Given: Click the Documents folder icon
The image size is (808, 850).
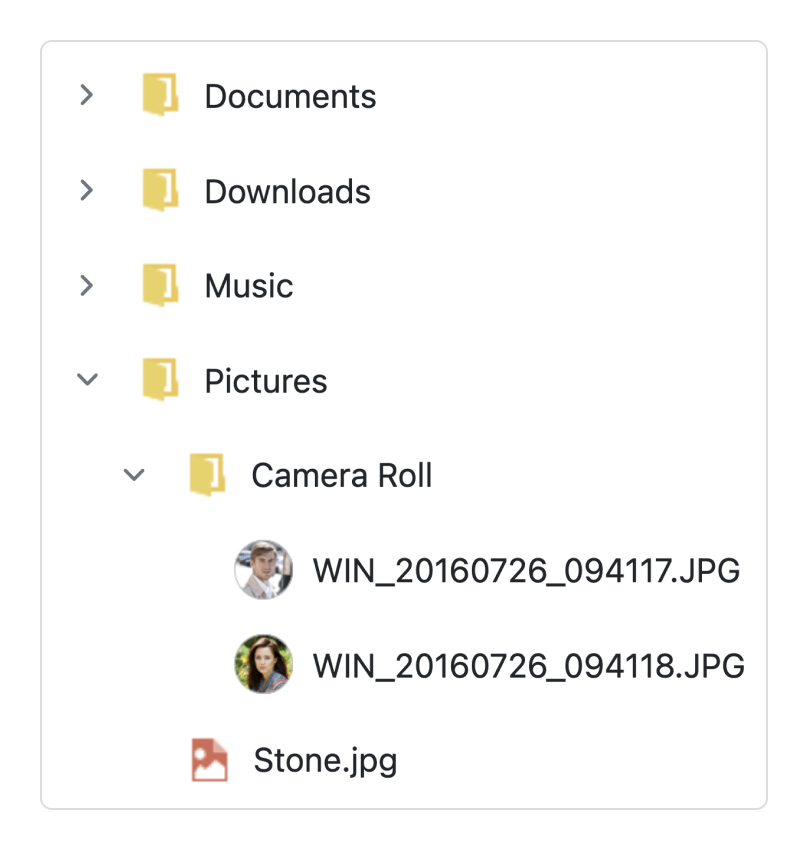Looking at the screenshot, I should point(161,95).
